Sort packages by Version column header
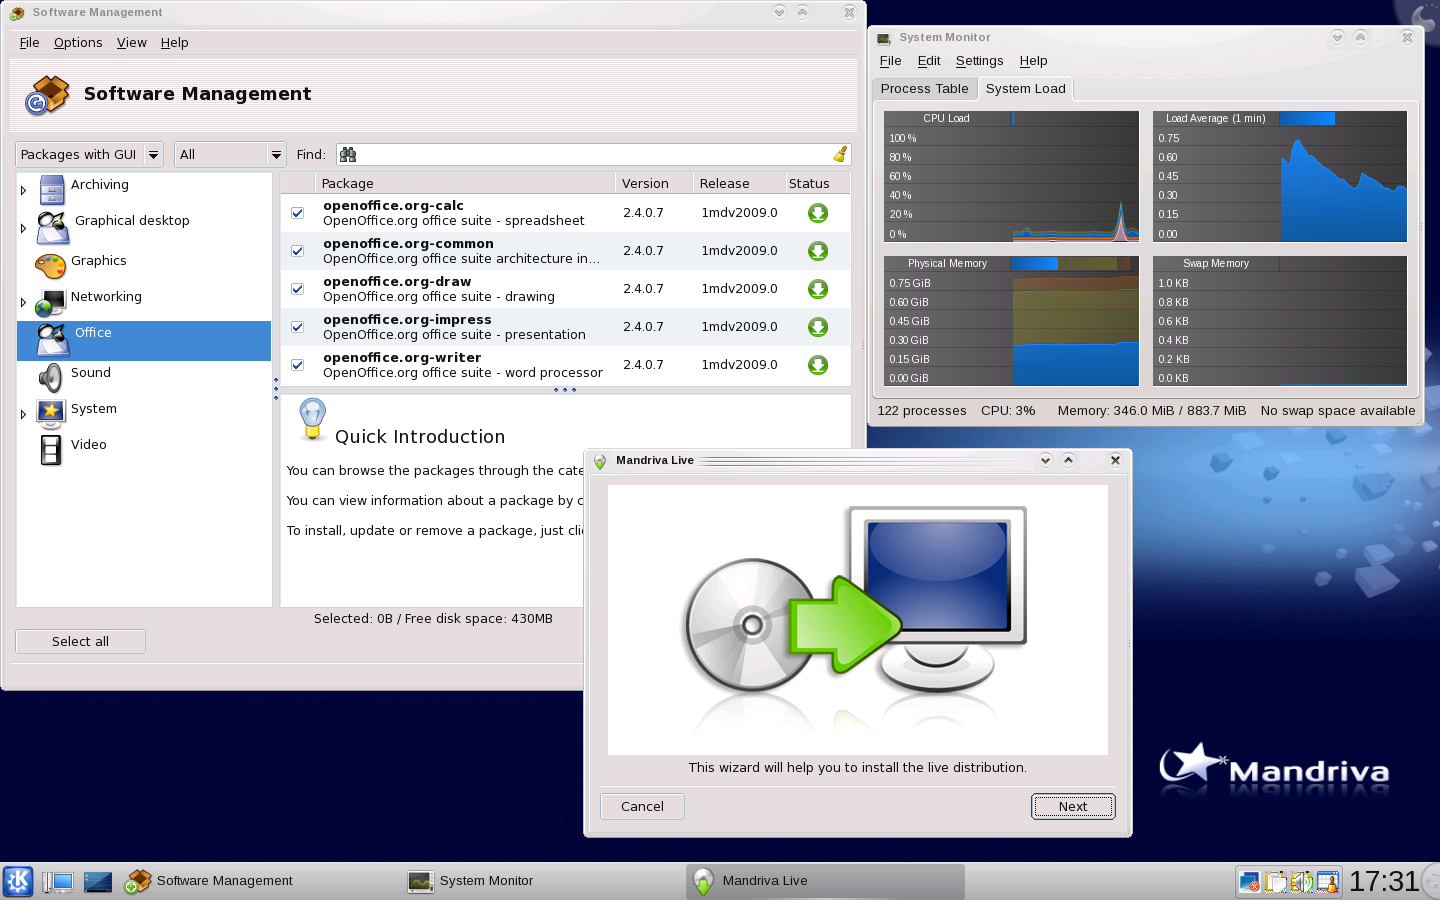1440x900 pixels. pos(654,183)
